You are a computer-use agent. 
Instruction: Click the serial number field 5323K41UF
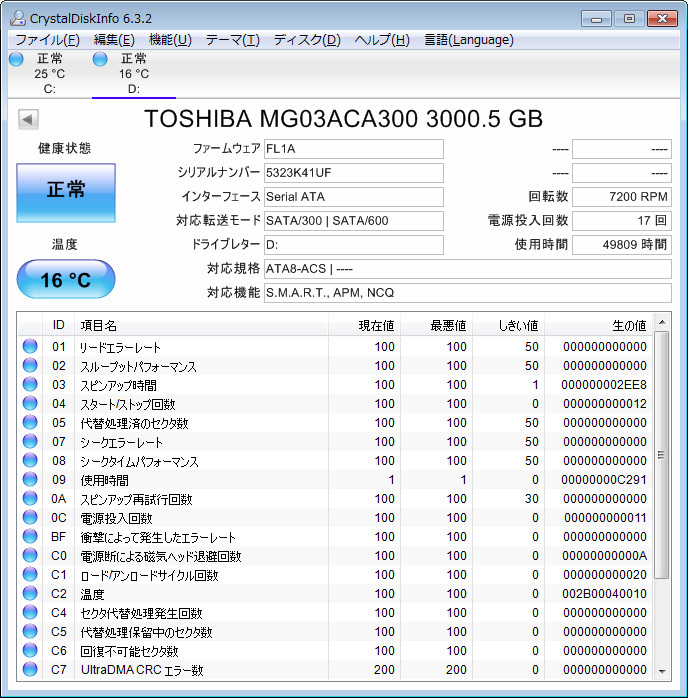(x=353, y=172)
